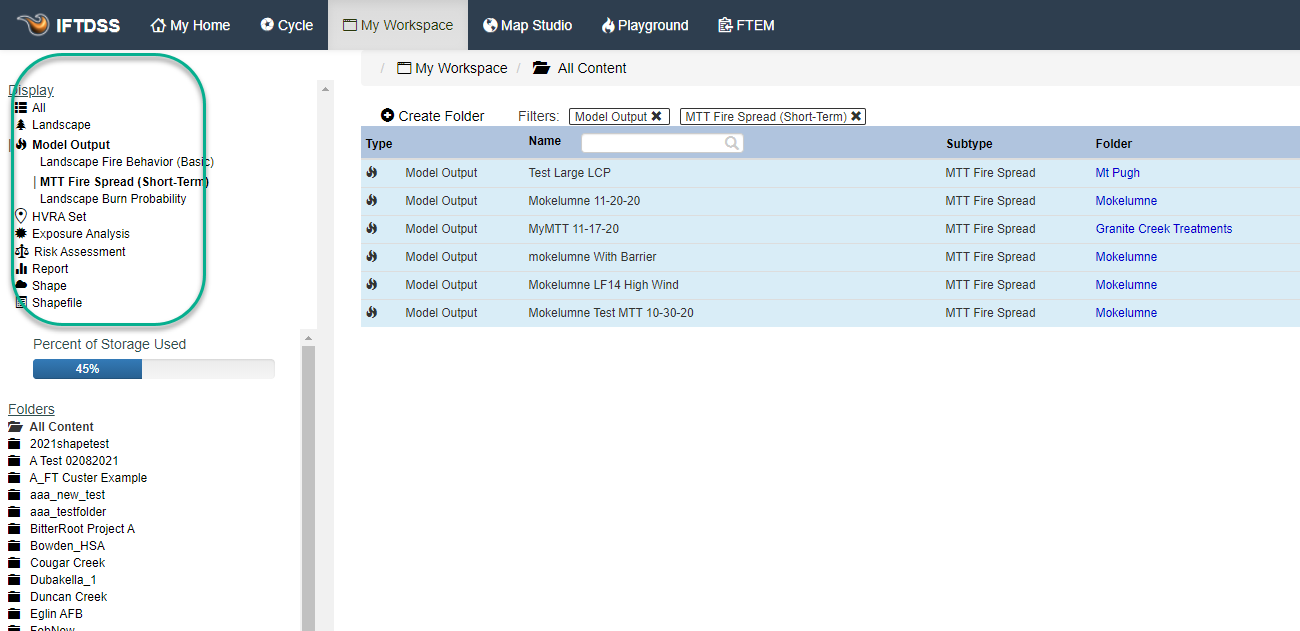Sort by the Folder column header
This screenshot has height=631, width=1300.
click(1114, 144)
